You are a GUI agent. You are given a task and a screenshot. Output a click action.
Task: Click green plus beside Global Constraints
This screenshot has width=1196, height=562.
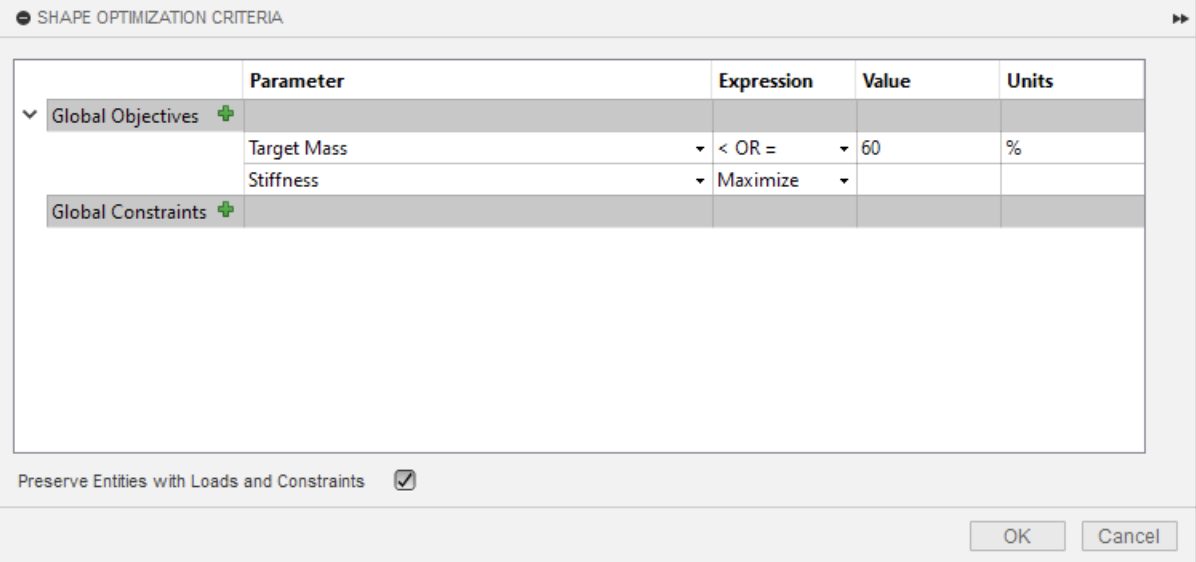(x=226, y=211)
